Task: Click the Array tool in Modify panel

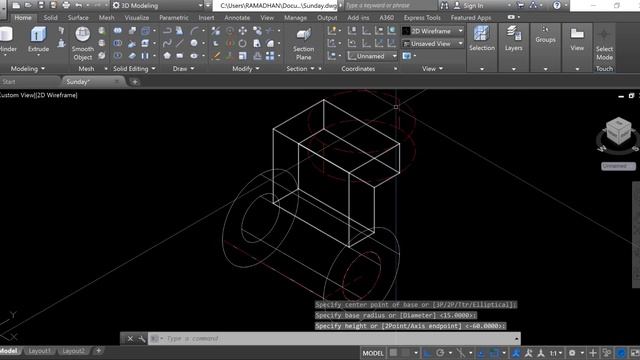Action: [x=270, y=56]
